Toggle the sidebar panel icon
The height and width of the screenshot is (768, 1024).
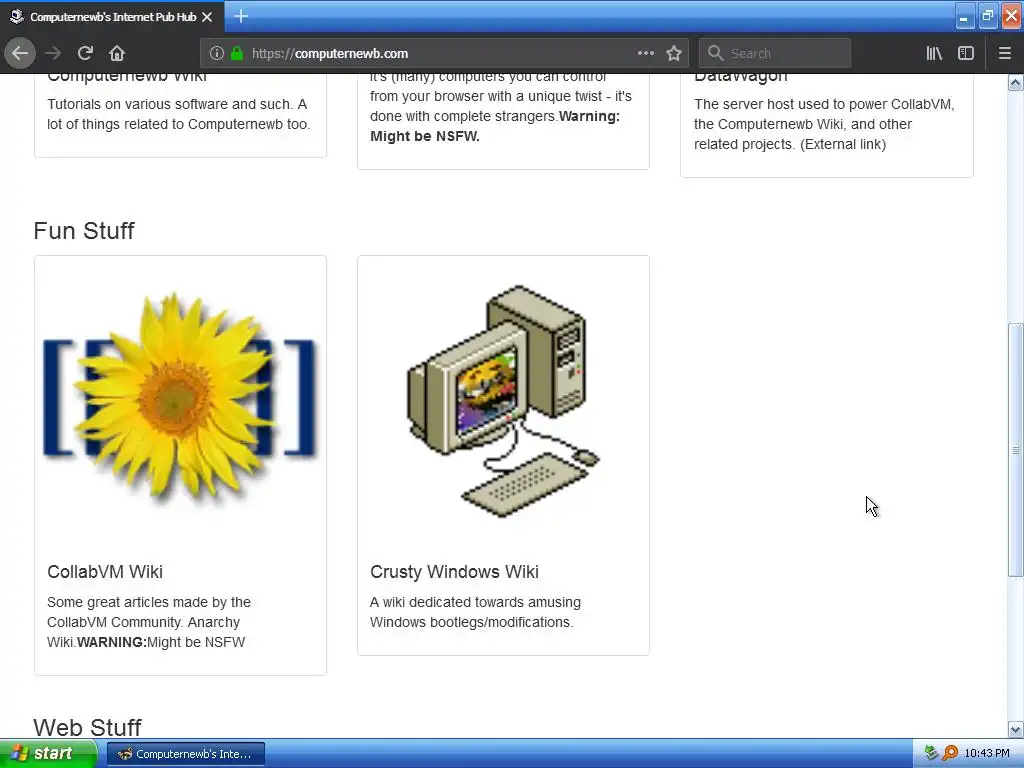pos(966,54)
